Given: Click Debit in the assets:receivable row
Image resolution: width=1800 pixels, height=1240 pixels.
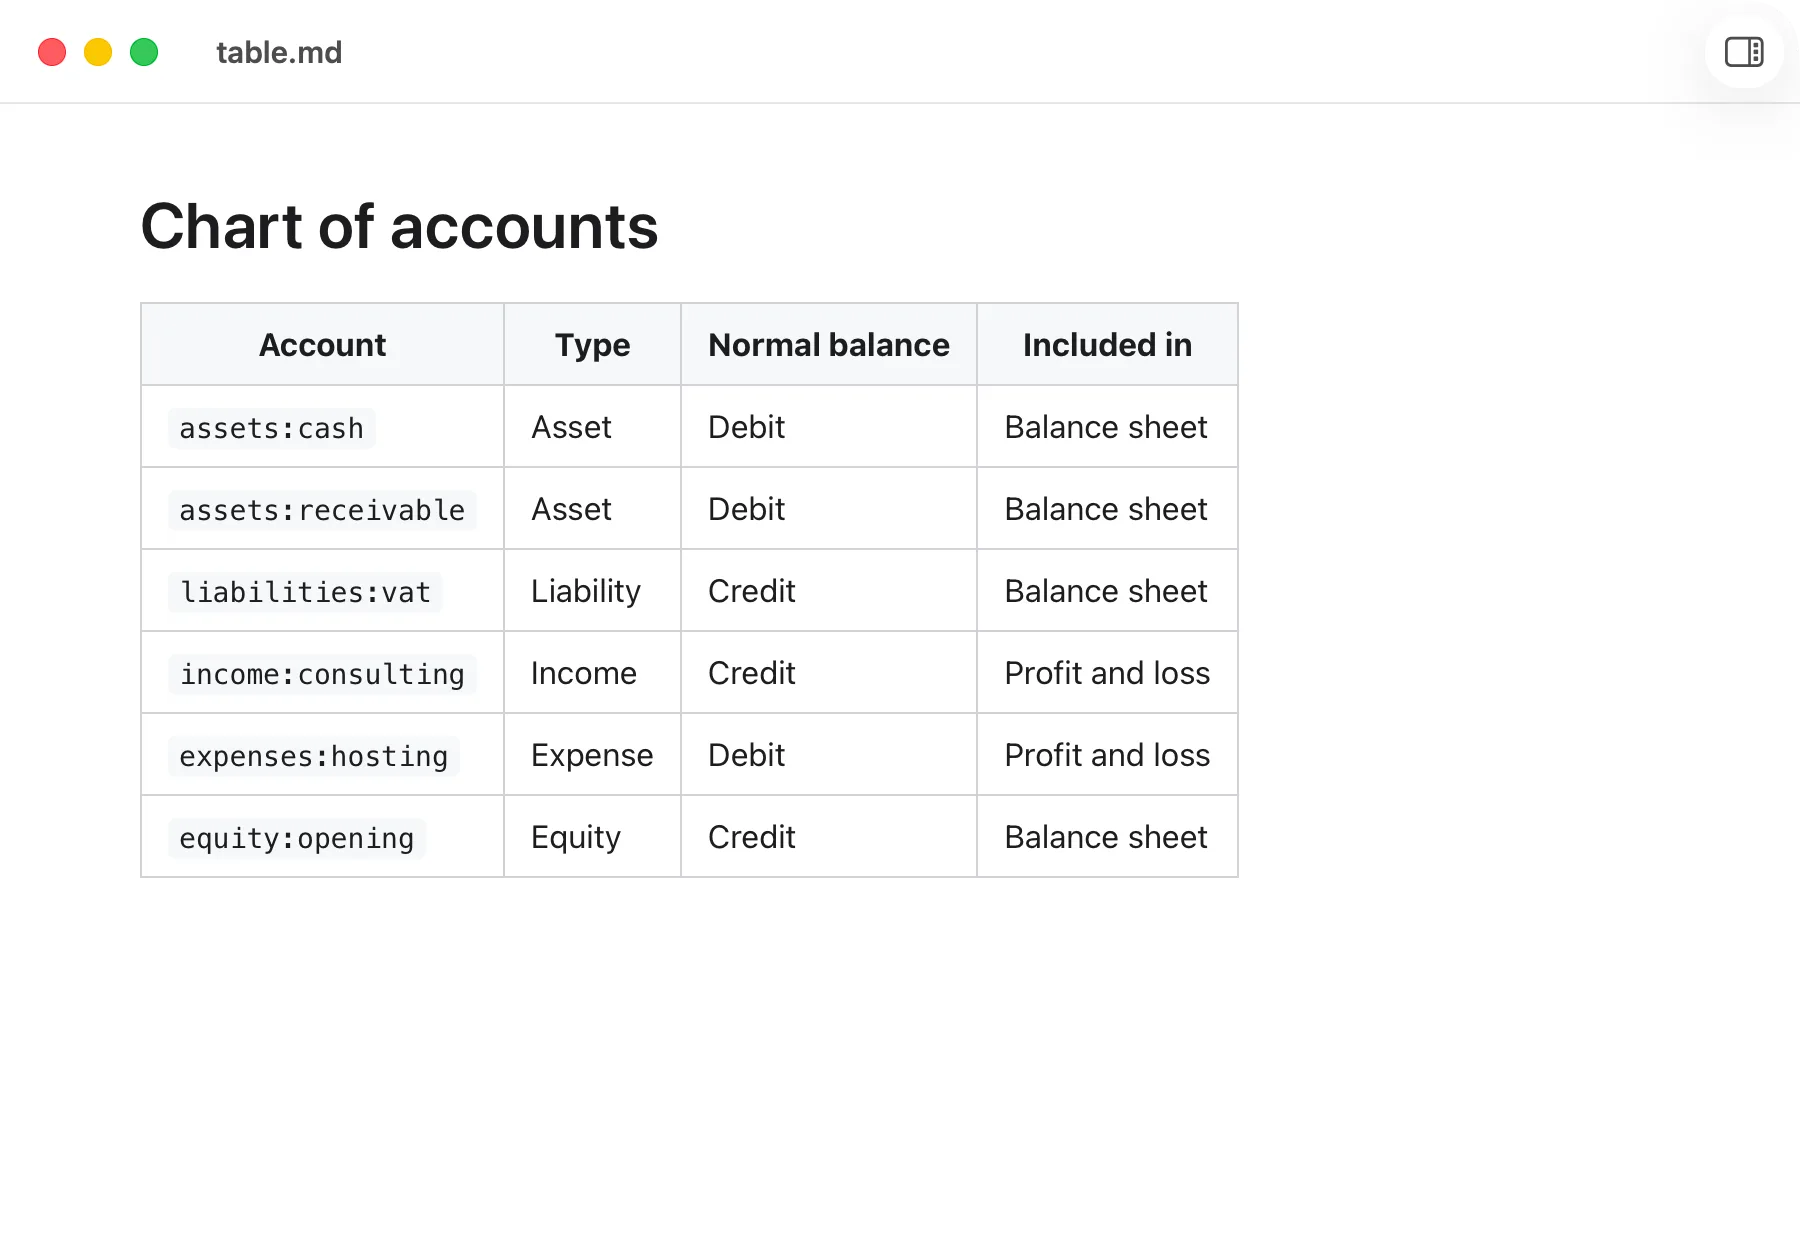Looking at the screenshot, I should coord(747,509).
